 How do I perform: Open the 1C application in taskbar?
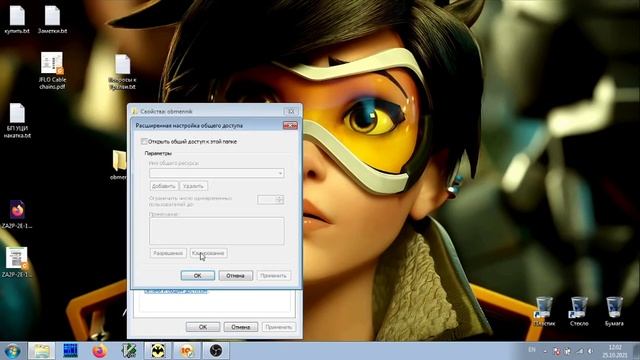pyautogui.click(x=187, y=351)
